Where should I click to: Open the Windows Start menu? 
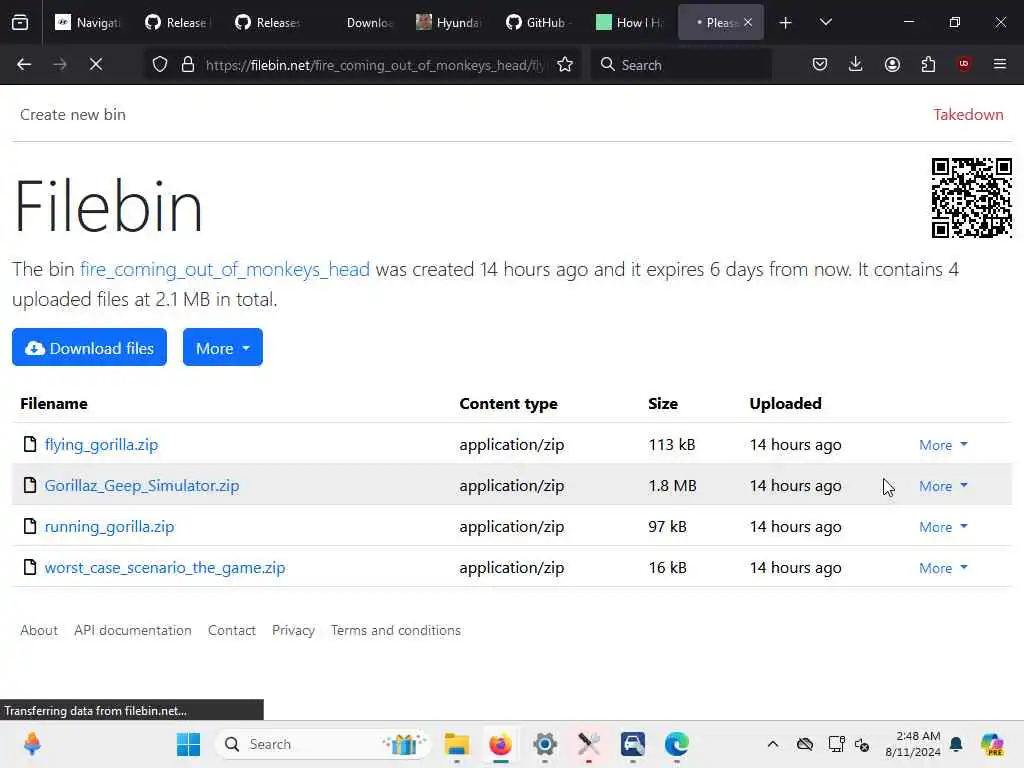coord(189,744)
